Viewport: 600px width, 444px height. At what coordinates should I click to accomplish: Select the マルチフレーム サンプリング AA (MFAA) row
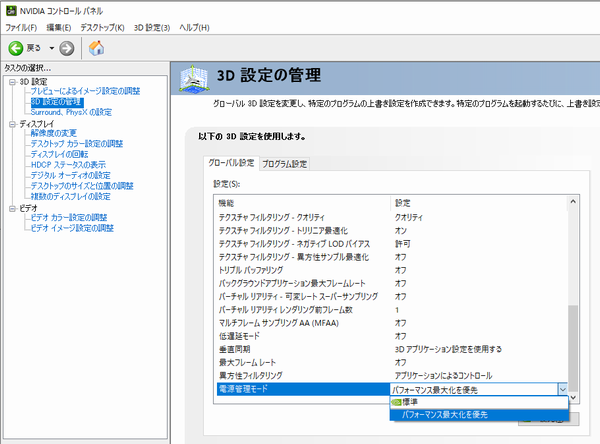tap(392, 323)
